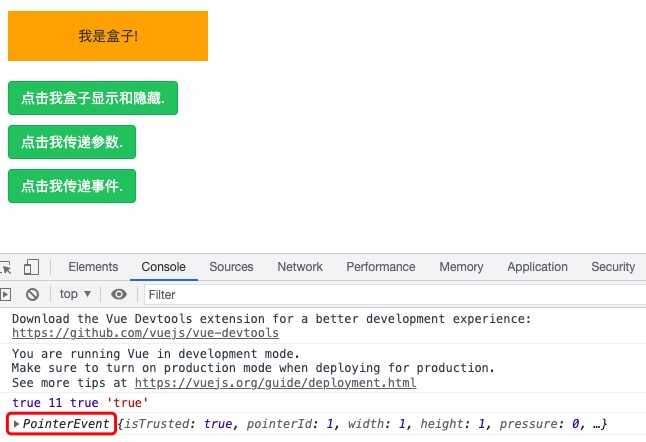
Task: Click the console Filter input field
Action: [x=390, y=294]
